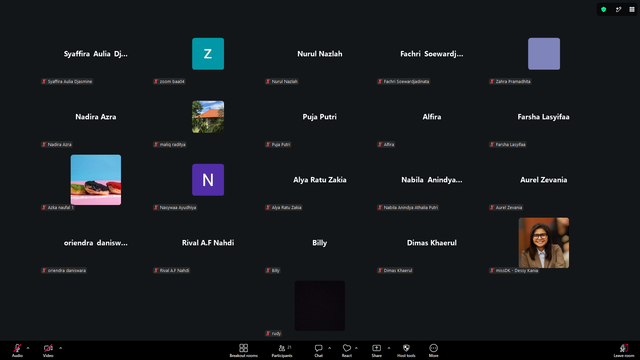Screen dimensions: 640x360
Task: Click small name label 'rudy'
Action: 276,333
